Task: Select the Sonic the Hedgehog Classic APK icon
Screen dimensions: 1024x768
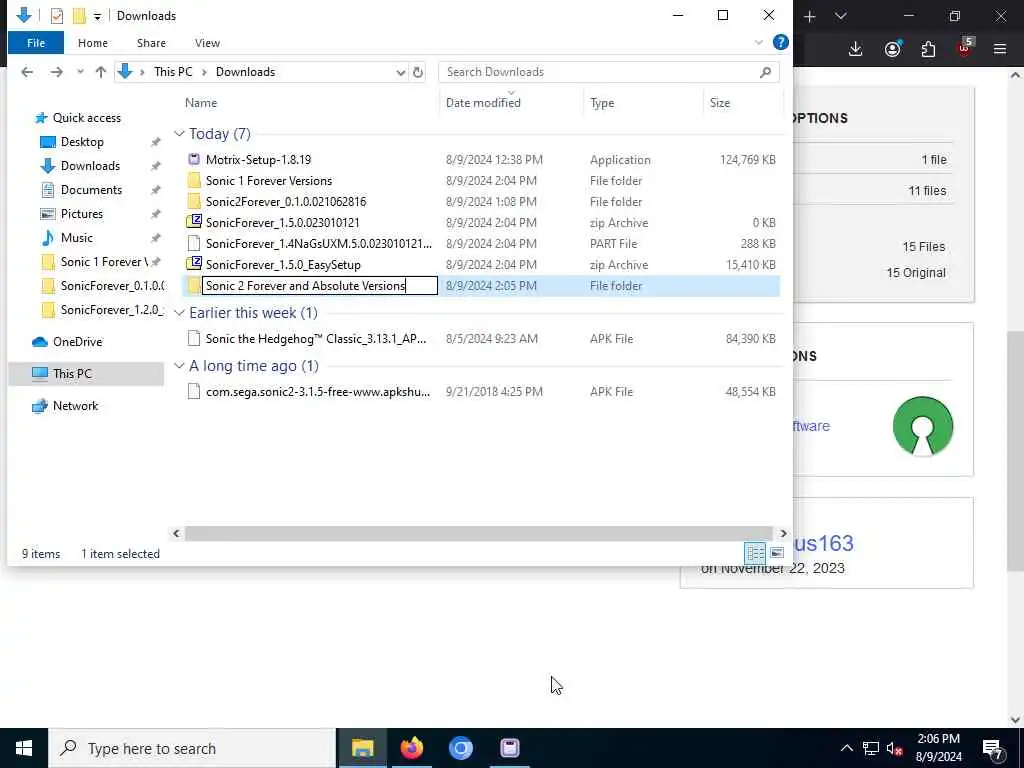Action: pyautogui.click(x=194, y=338)
